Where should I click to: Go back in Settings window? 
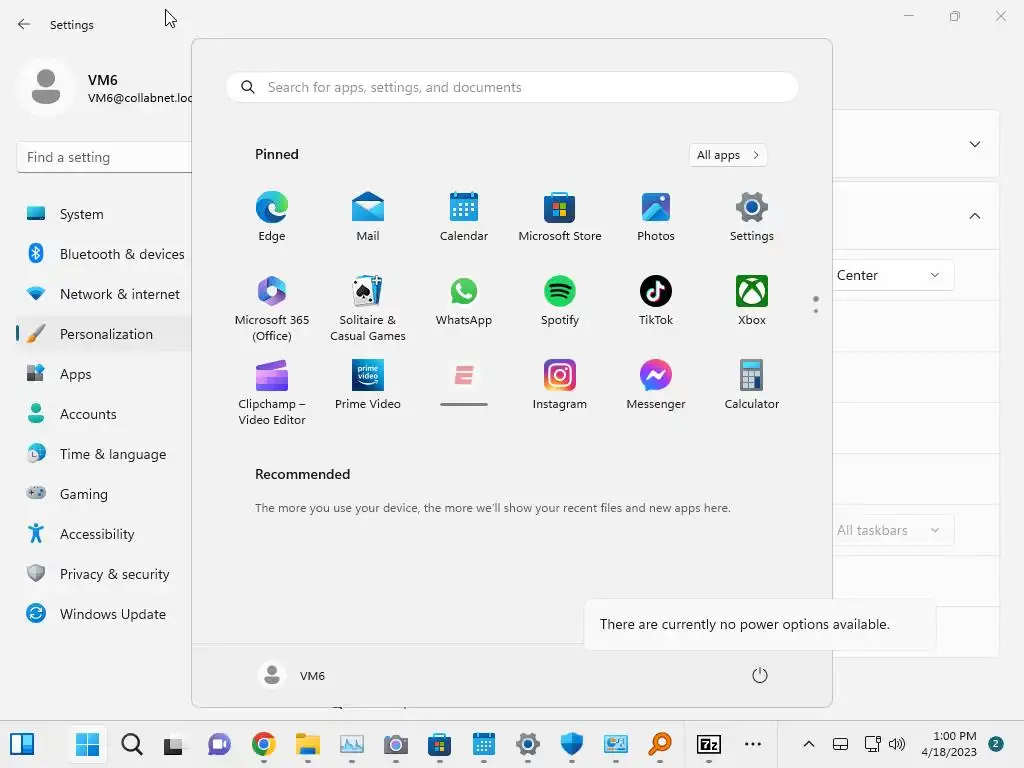click(24, 24)
